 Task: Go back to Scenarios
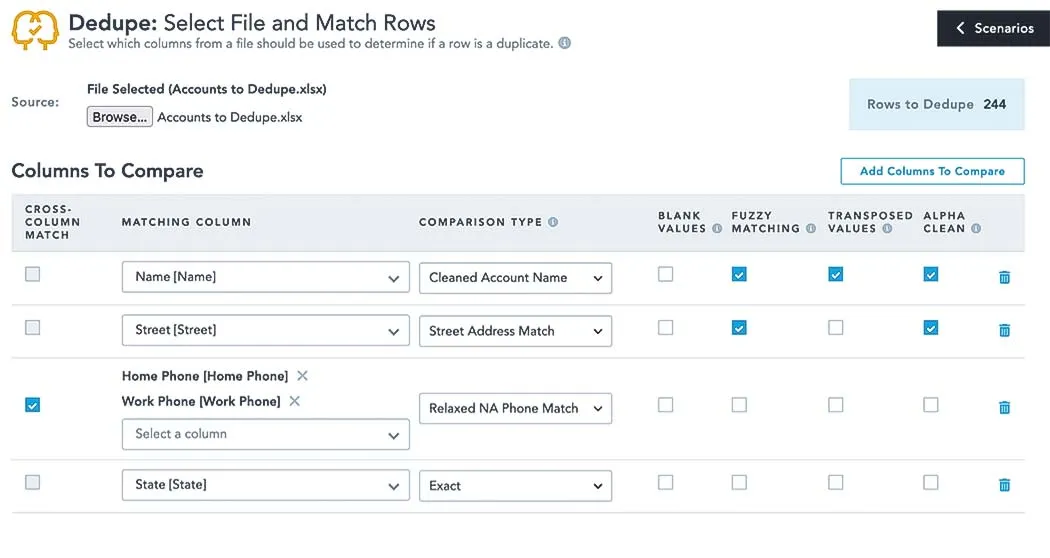993,28
